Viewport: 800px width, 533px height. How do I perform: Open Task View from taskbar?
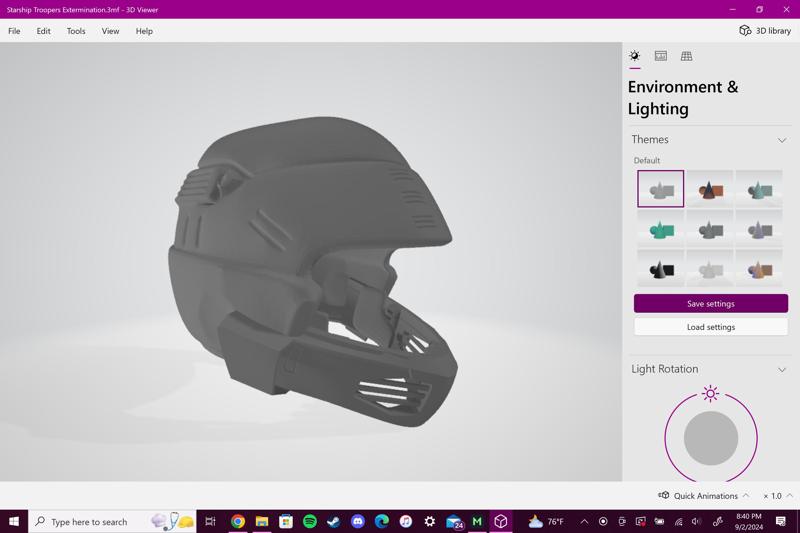click(210, 521)
